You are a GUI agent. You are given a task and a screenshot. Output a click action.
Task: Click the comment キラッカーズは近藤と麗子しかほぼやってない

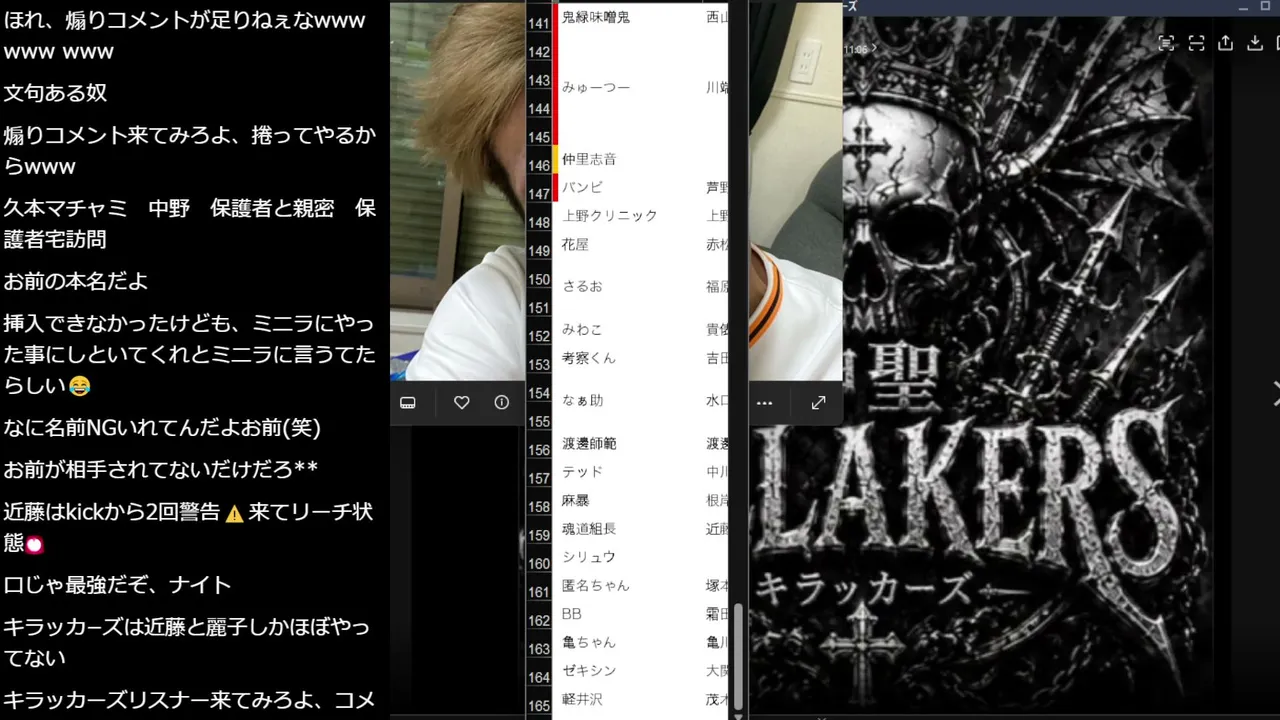coord(187,642)
